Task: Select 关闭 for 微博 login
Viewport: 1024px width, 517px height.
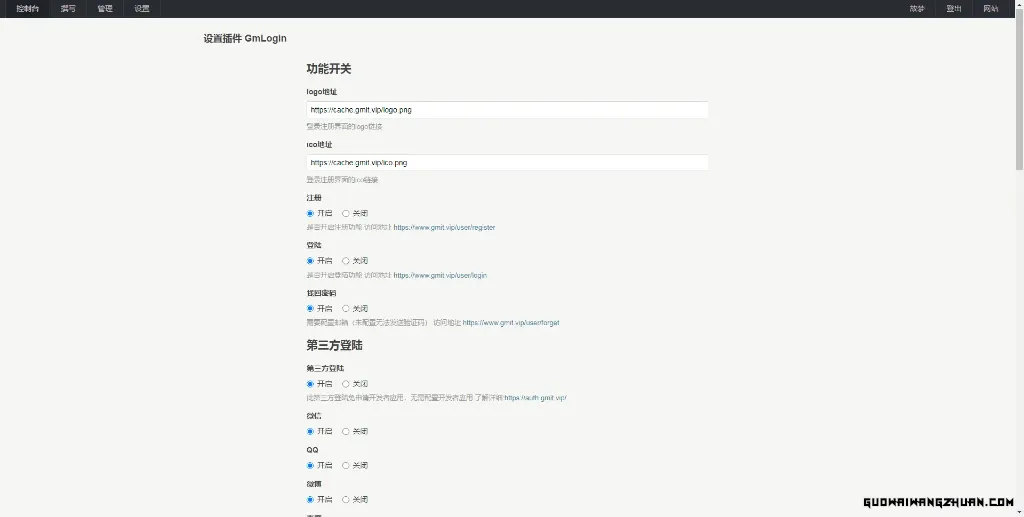Action: pyautogui.click(x=346, y=499)
